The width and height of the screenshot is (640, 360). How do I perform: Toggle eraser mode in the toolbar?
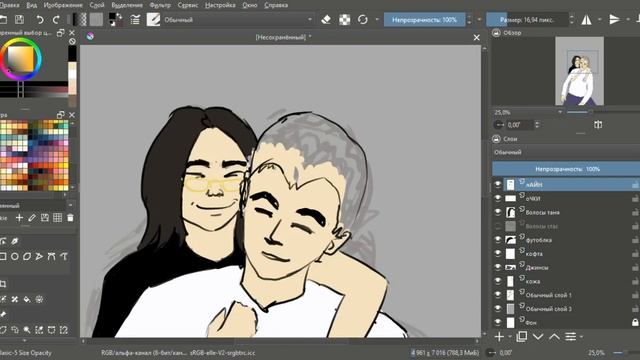tap(326, 20)
